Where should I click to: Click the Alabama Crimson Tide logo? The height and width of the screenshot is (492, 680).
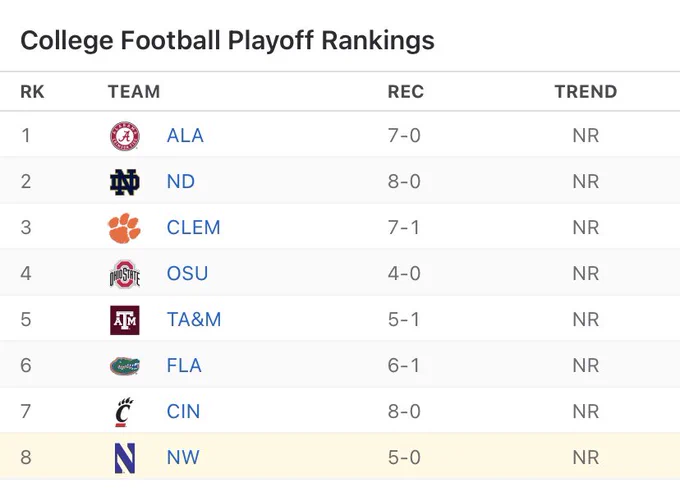(124, 136)
